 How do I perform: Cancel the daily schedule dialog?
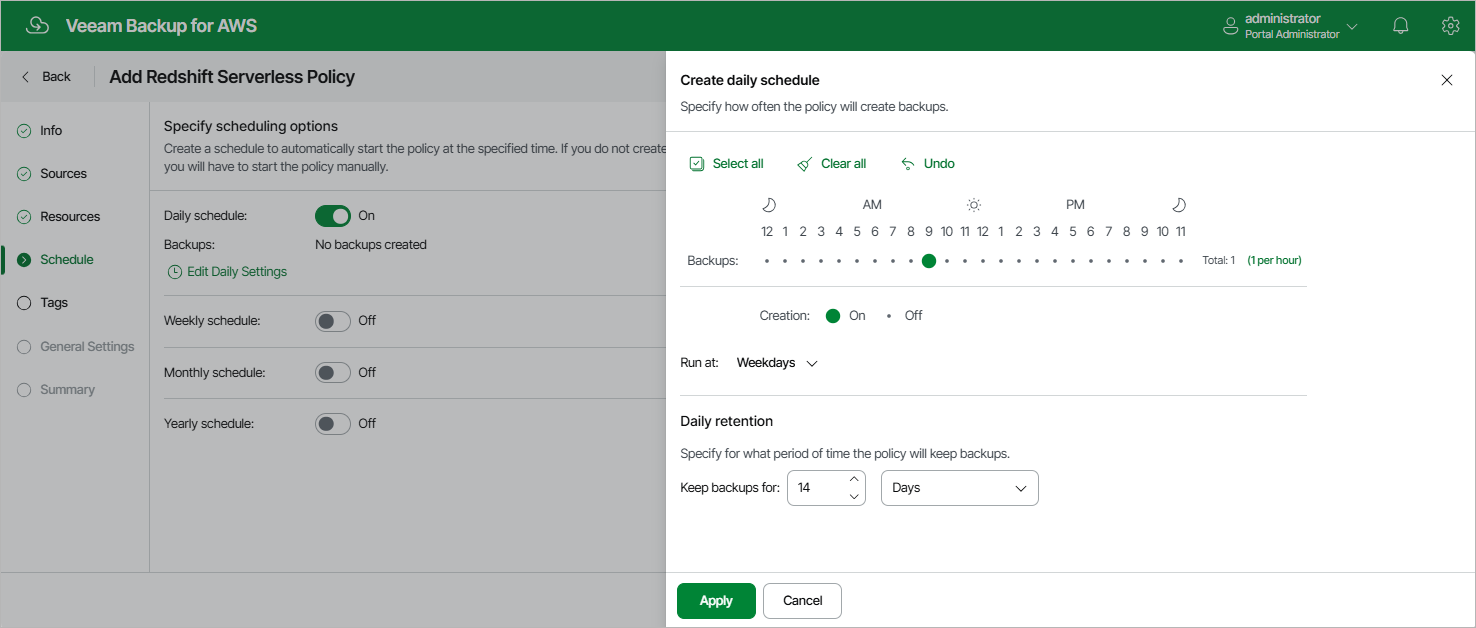802,601
